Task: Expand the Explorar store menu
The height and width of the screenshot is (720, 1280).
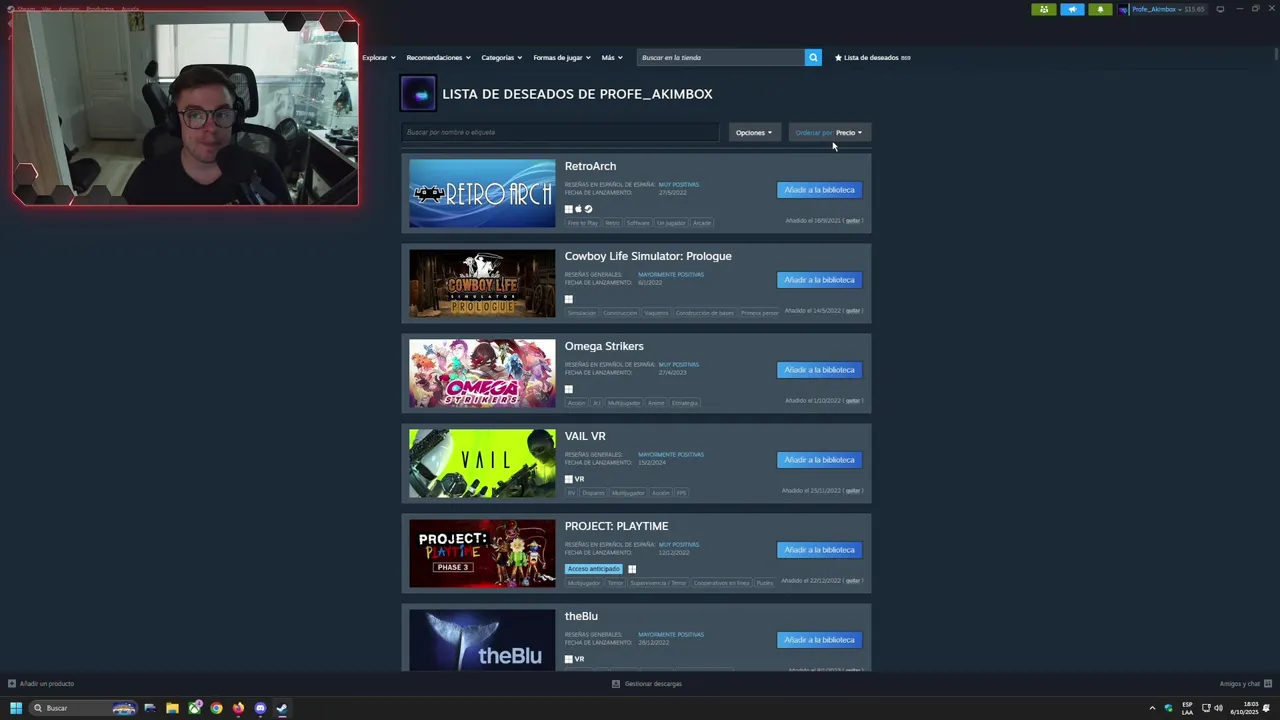Action: tap(379, 58)
